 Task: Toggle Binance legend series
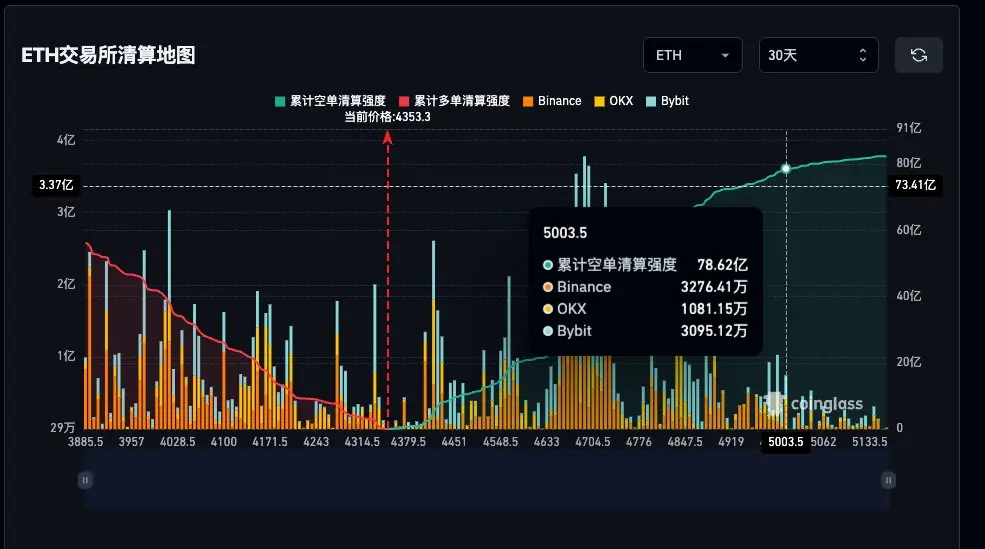[x=552, y=101]
